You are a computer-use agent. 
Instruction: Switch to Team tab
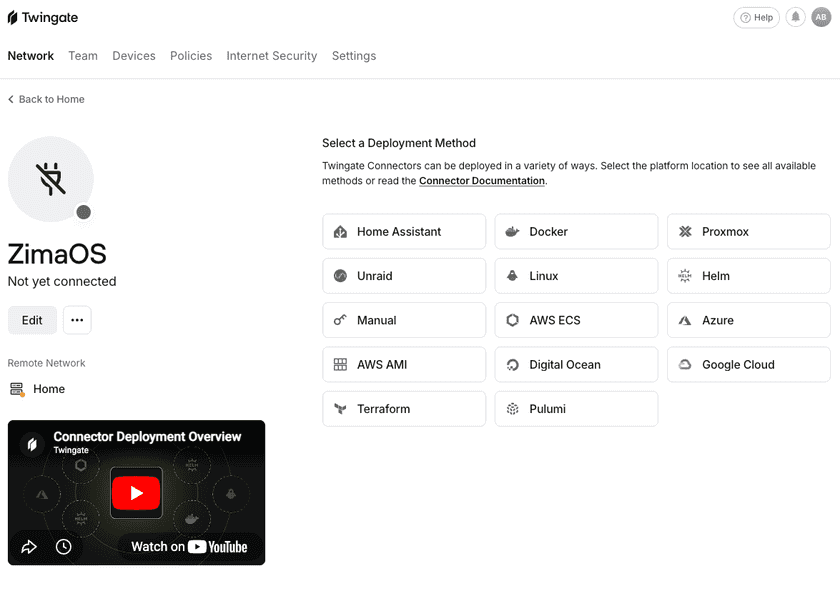click(83, 56)
